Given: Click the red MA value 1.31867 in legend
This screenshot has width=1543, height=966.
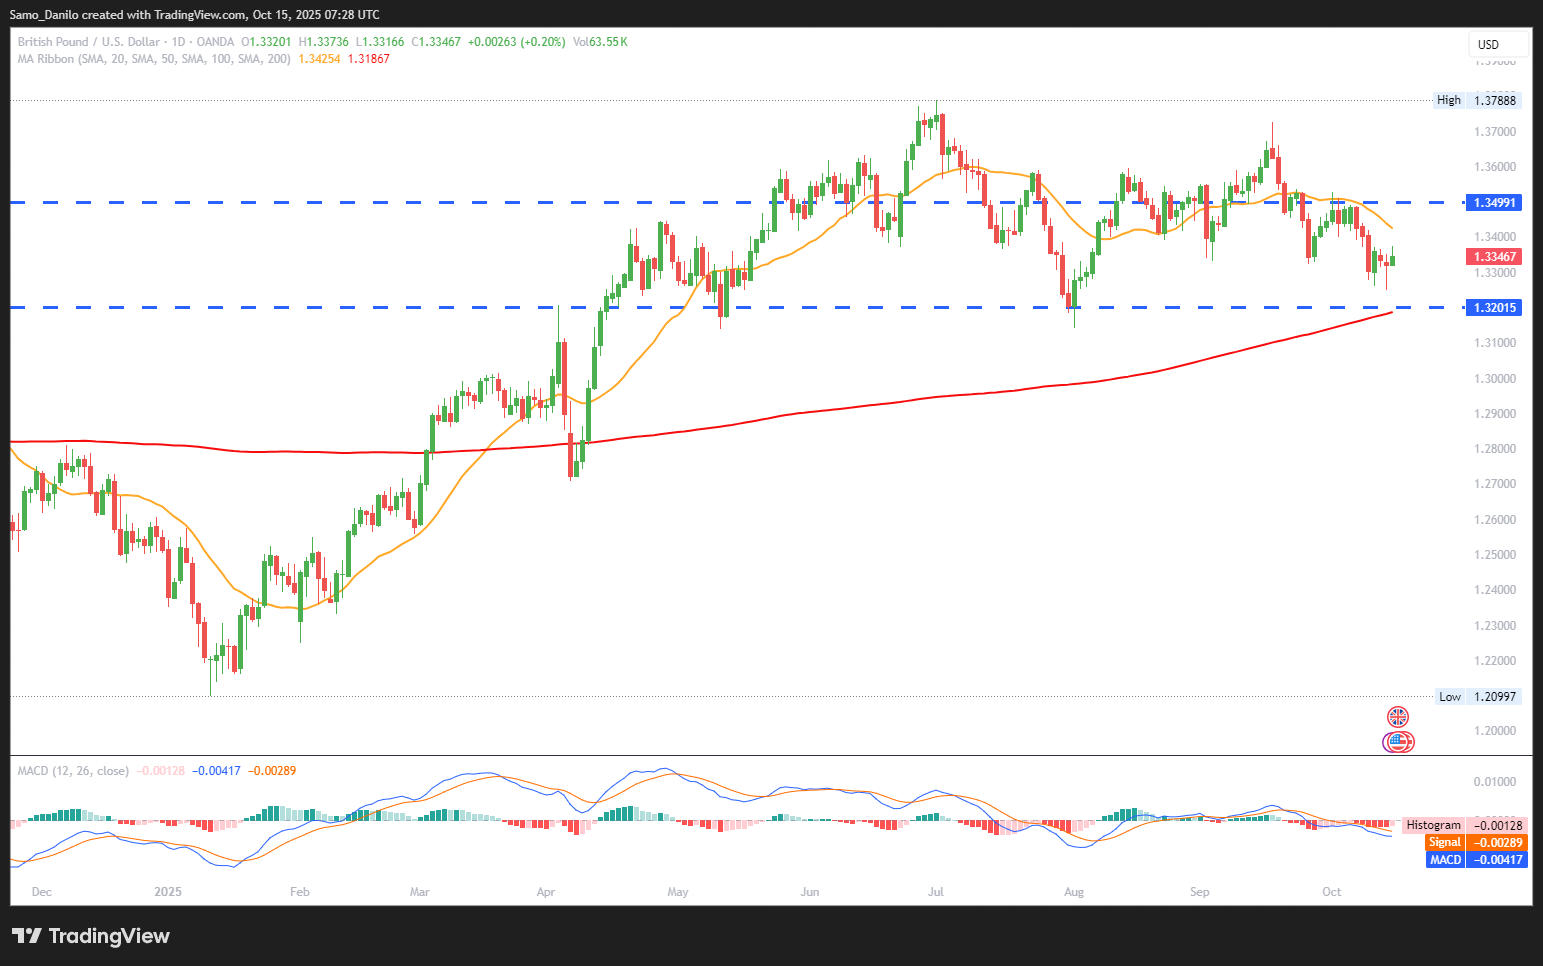Looking at the screenshot, I should [x=369, y=59].
